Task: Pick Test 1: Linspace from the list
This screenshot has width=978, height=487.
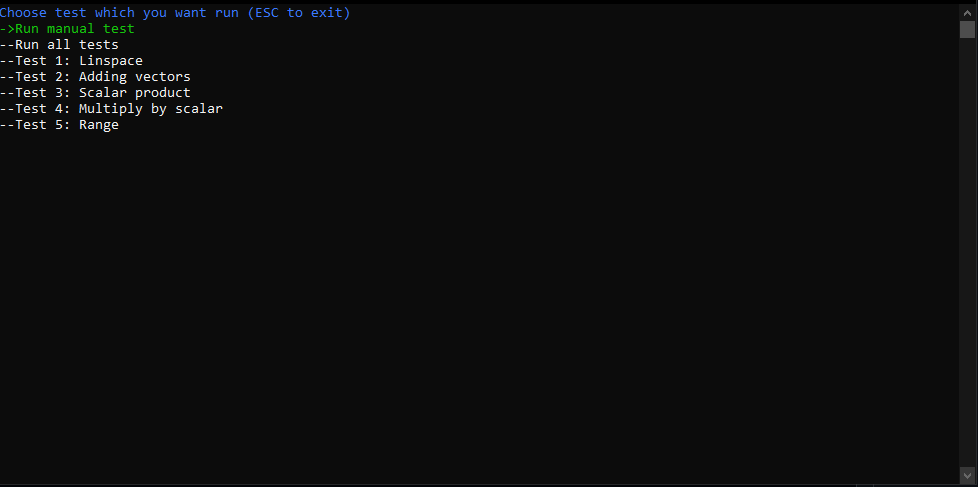Action: point(71,61)
